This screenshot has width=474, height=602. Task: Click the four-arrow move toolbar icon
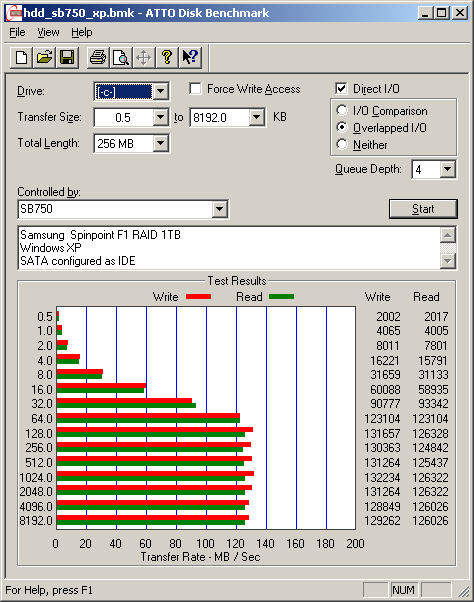click(144, 58)
